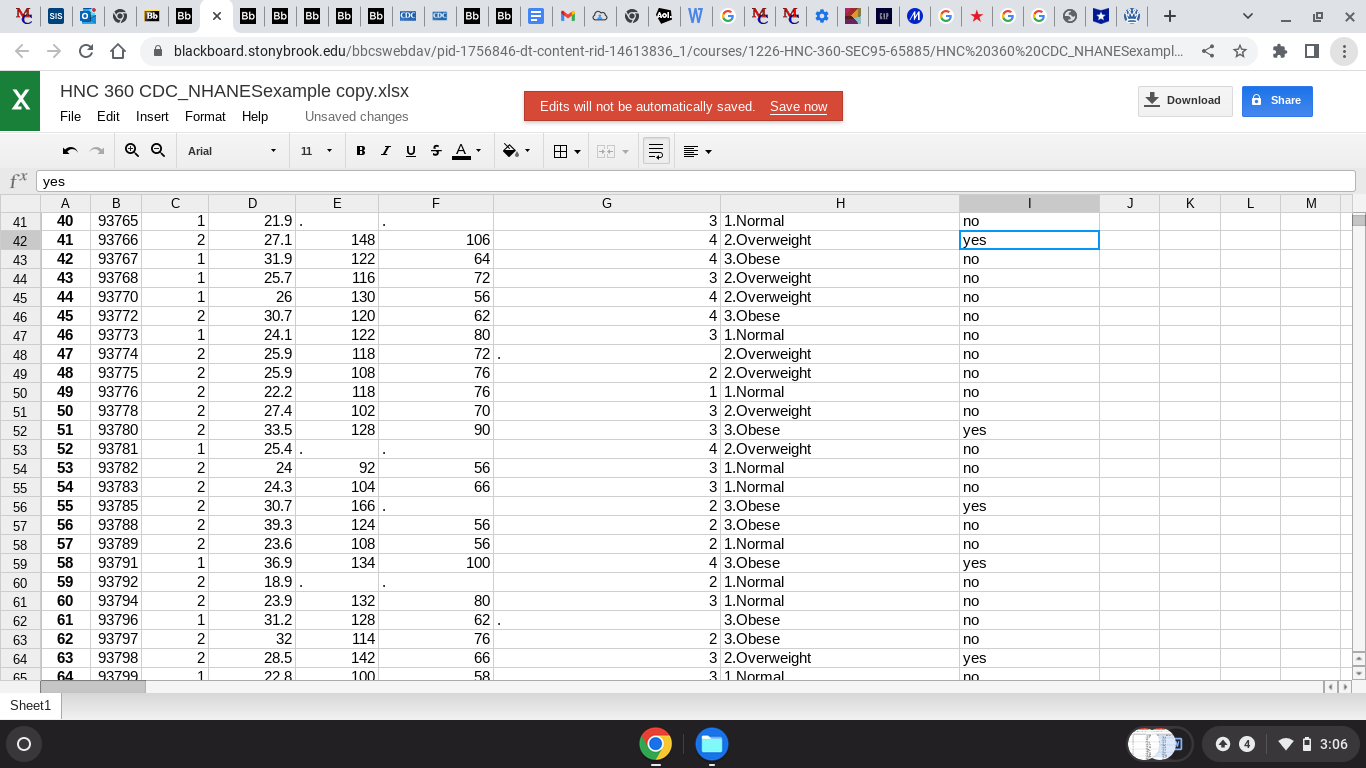The height and width of the screenshot is (768, 1366).
Task: Switch to Sheet1 tab
Action: (x=30, y=705)
